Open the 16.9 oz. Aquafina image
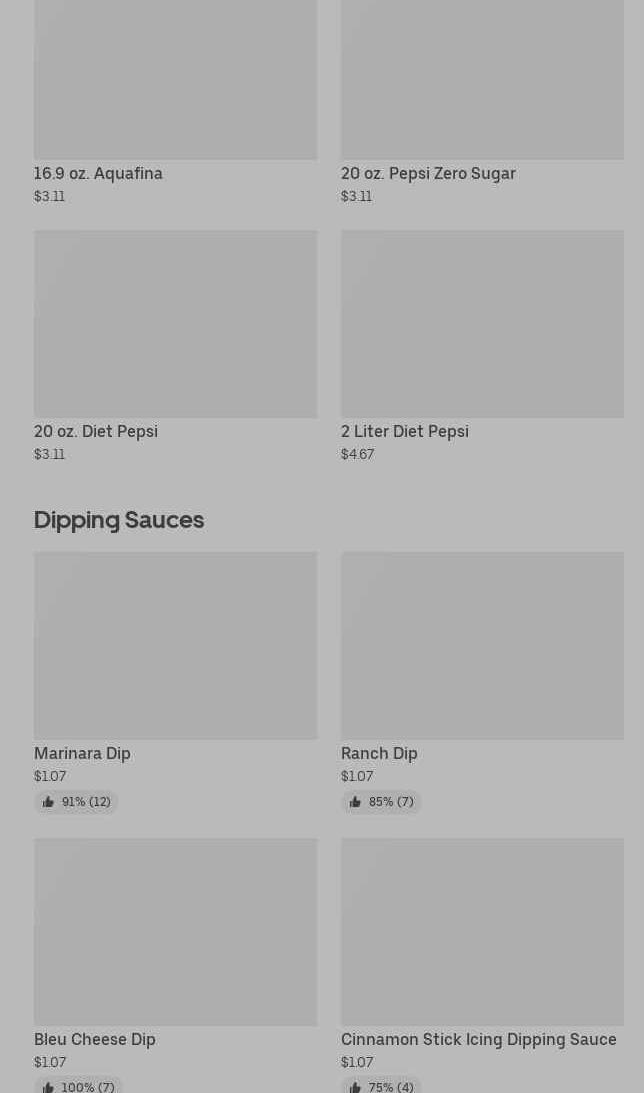Viewport: 644px width, 1093px height. (x=175, y=80)
